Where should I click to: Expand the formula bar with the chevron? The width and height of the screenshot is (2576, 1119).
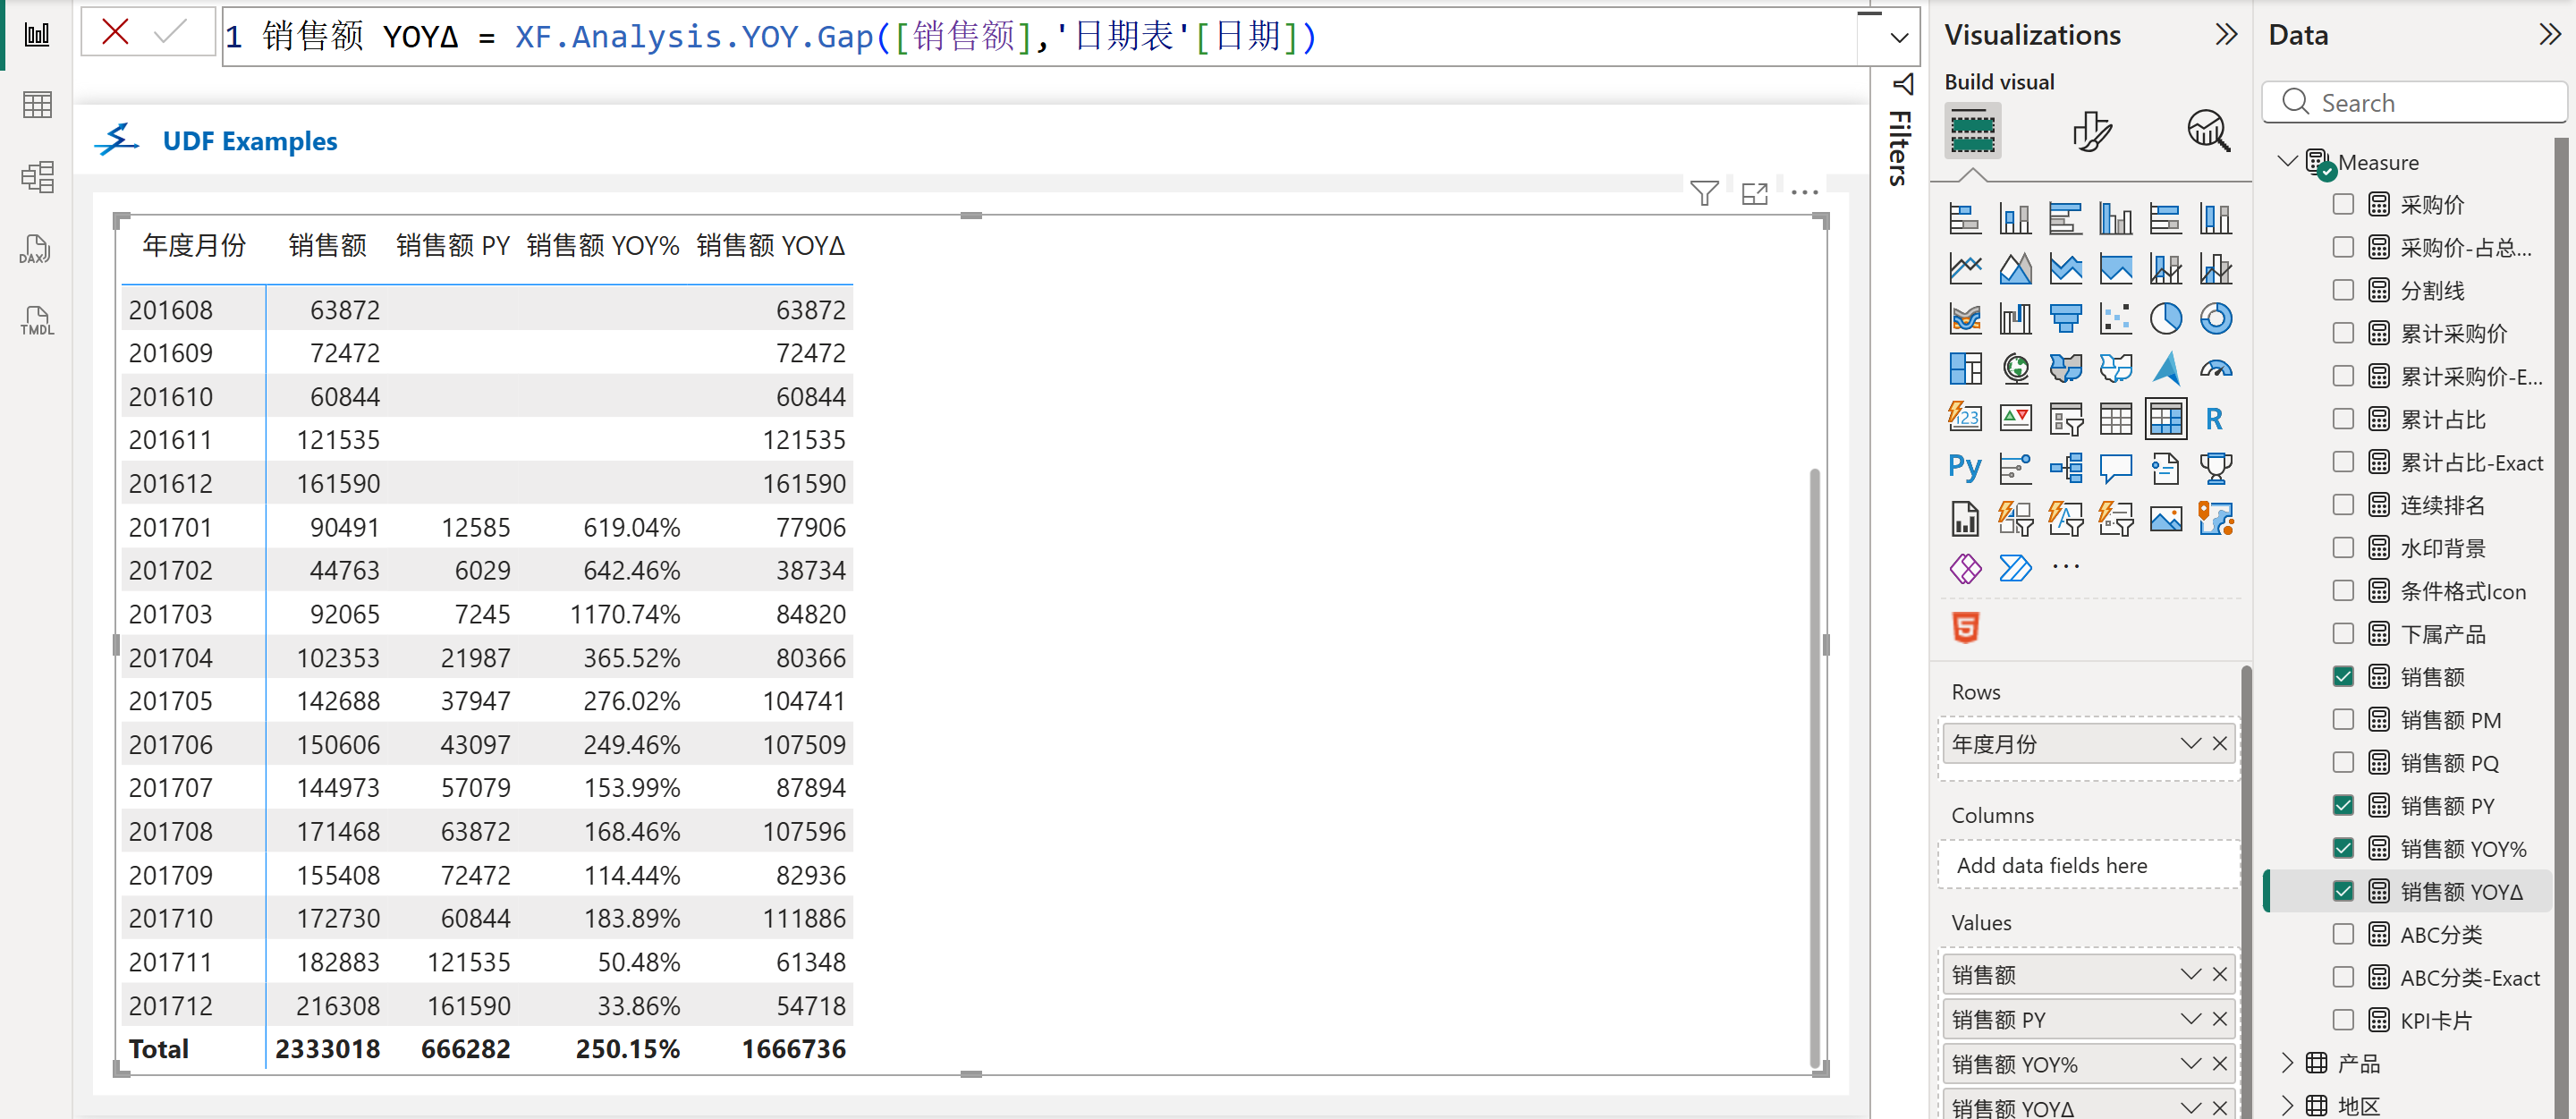tap(1898, 38)
